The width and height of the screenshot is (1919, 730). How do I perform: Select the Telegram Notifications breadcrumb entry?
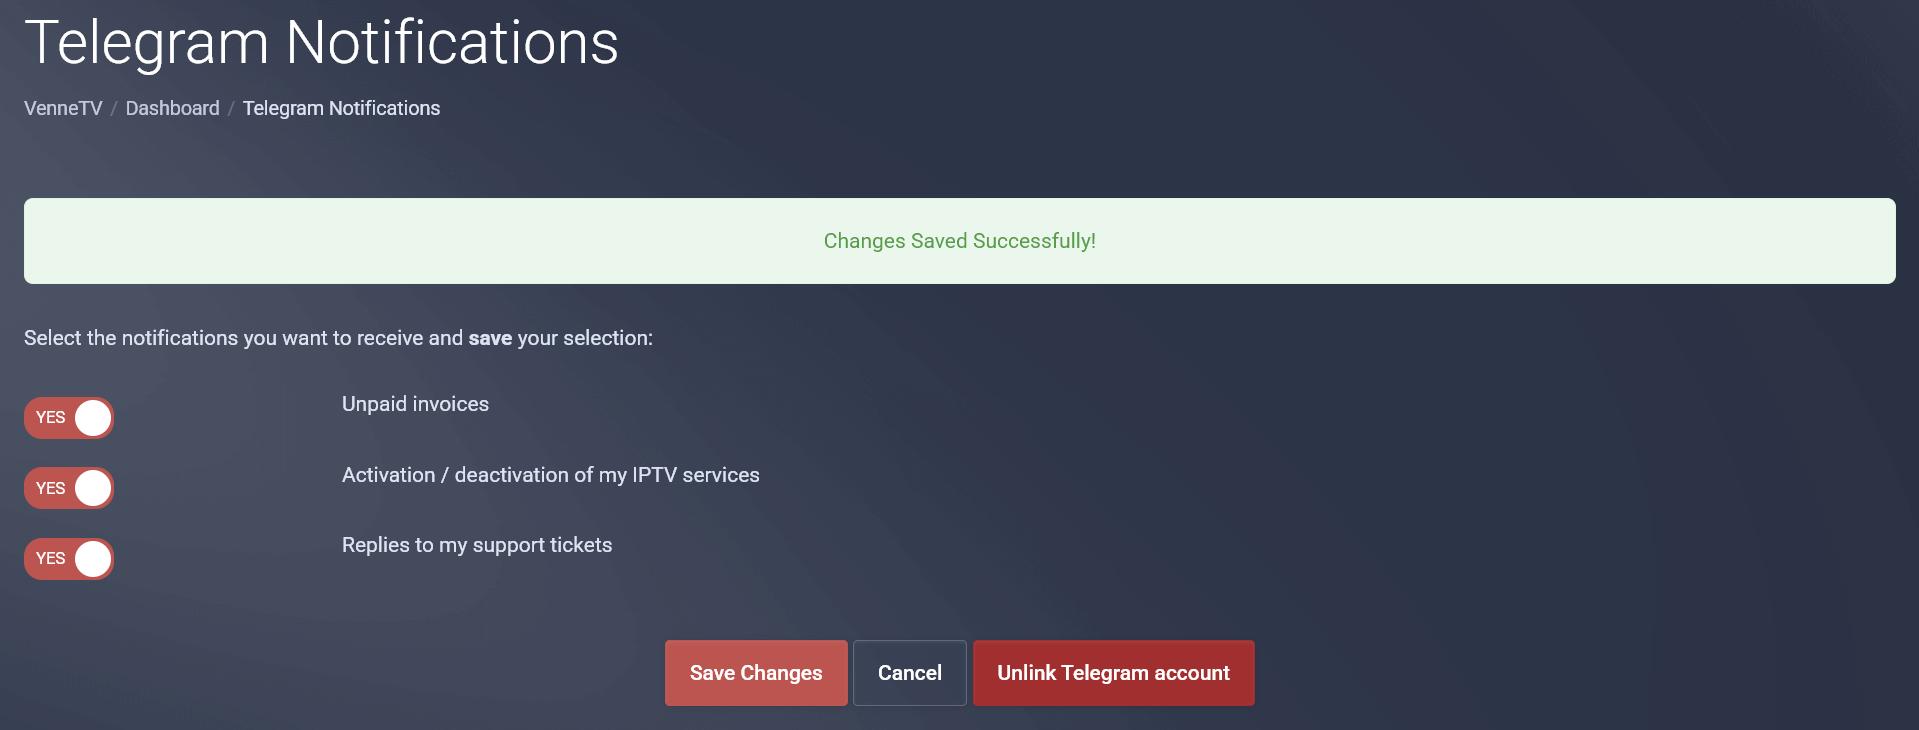pos(341,108)
